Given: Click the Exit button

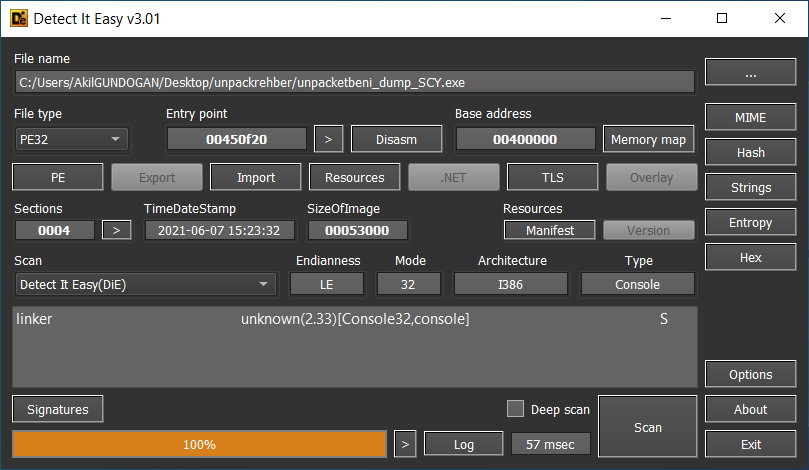Looking at the screenshot, I should pos(750,444).
